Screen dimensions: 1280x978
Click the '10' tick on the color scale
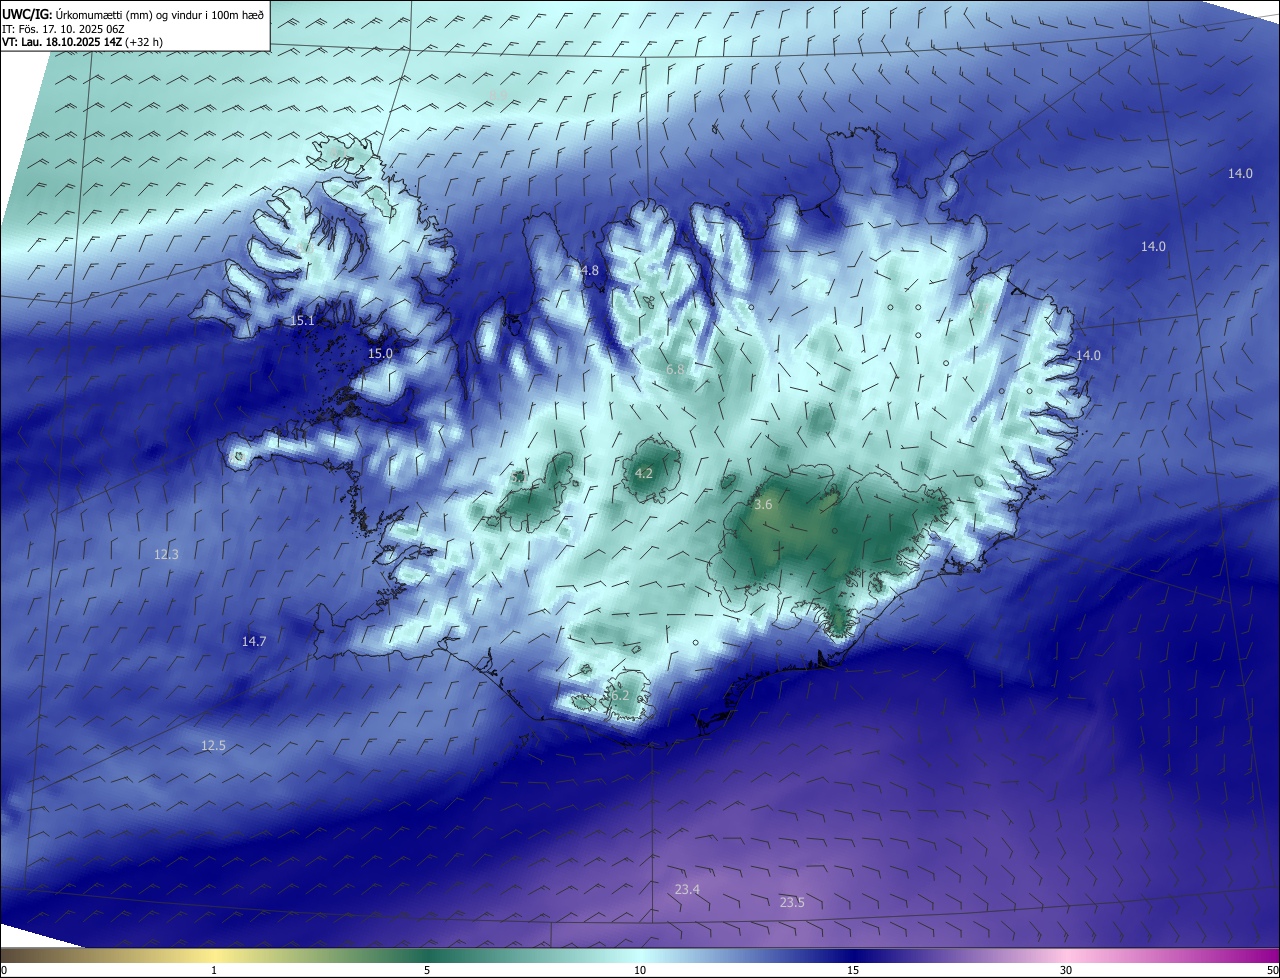pos(640,970)
